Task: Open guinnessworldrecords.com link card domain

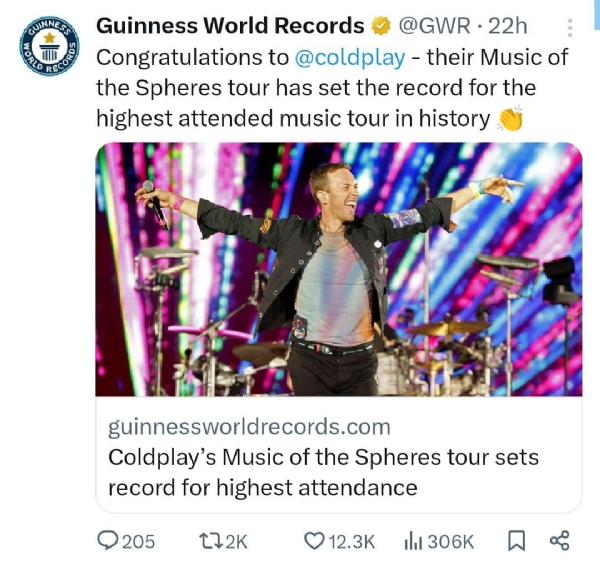Action: (x=249, y=427)
